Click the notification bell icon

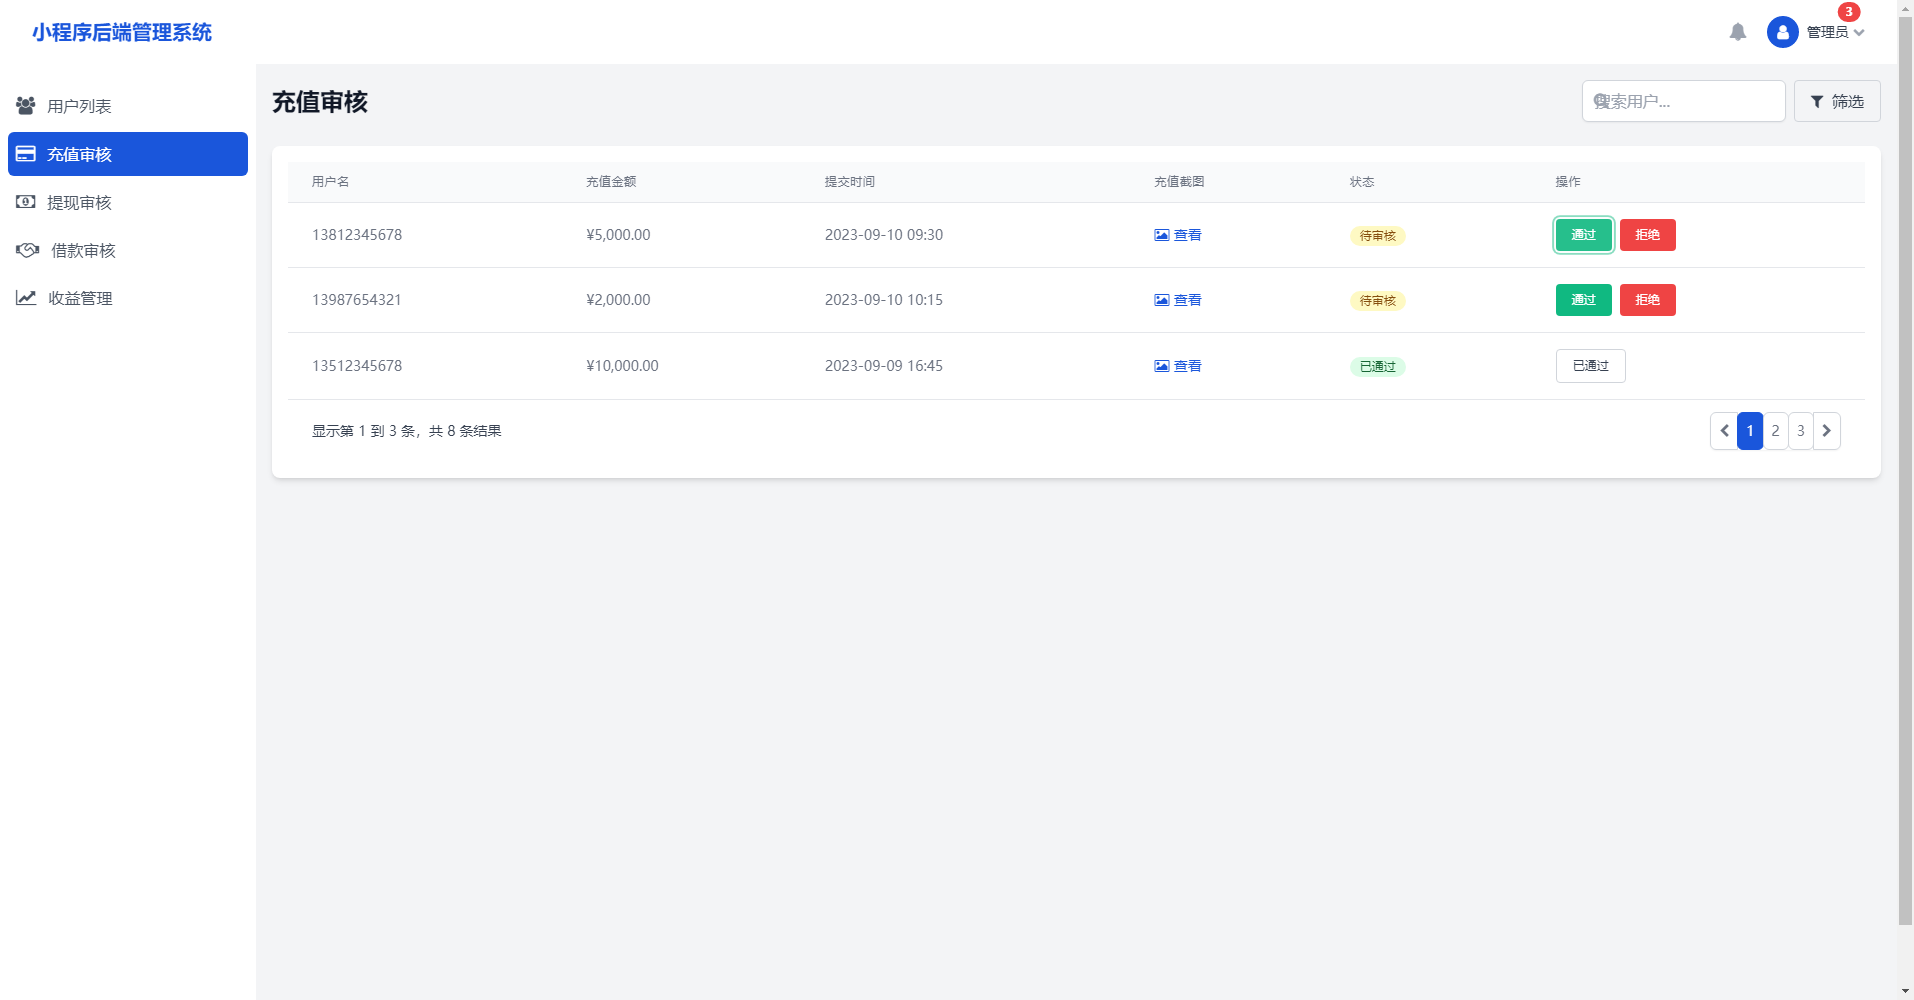[x=1737, y=32]
